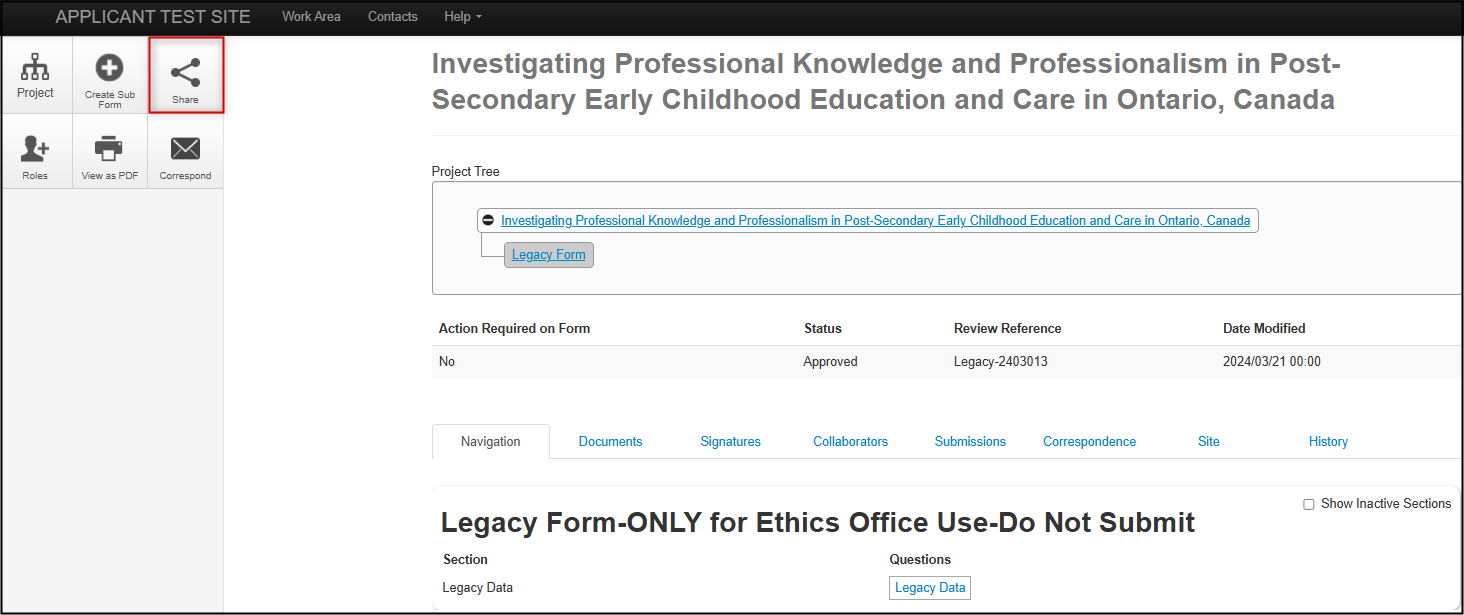The image size is (1464, 615).
Task: Click the Share icon
Action: [185, 73]
